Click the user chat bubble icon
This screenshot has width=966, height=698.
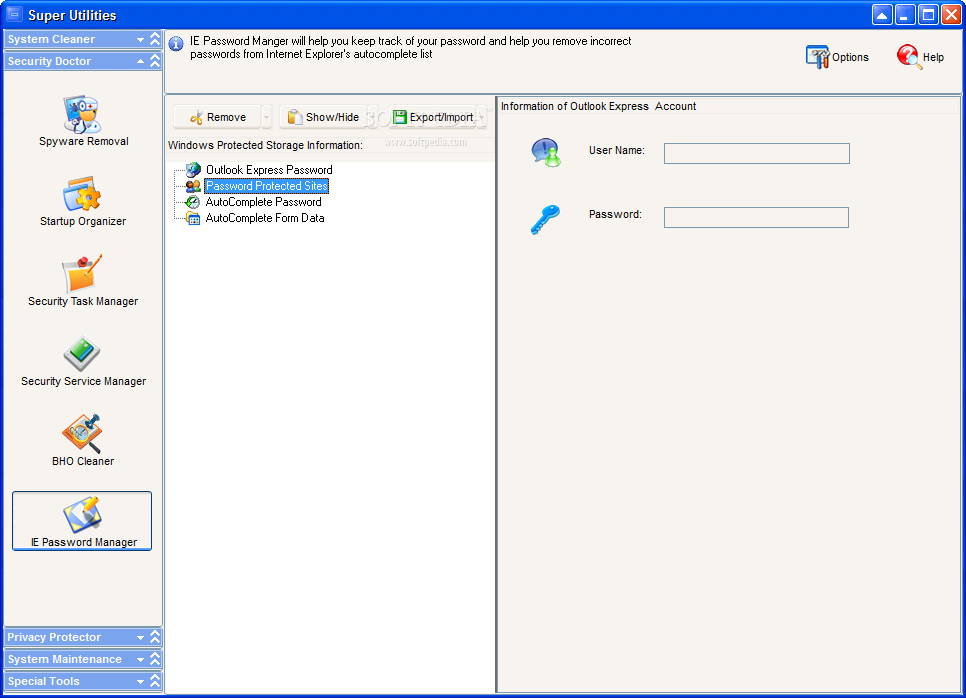[546, 152]
